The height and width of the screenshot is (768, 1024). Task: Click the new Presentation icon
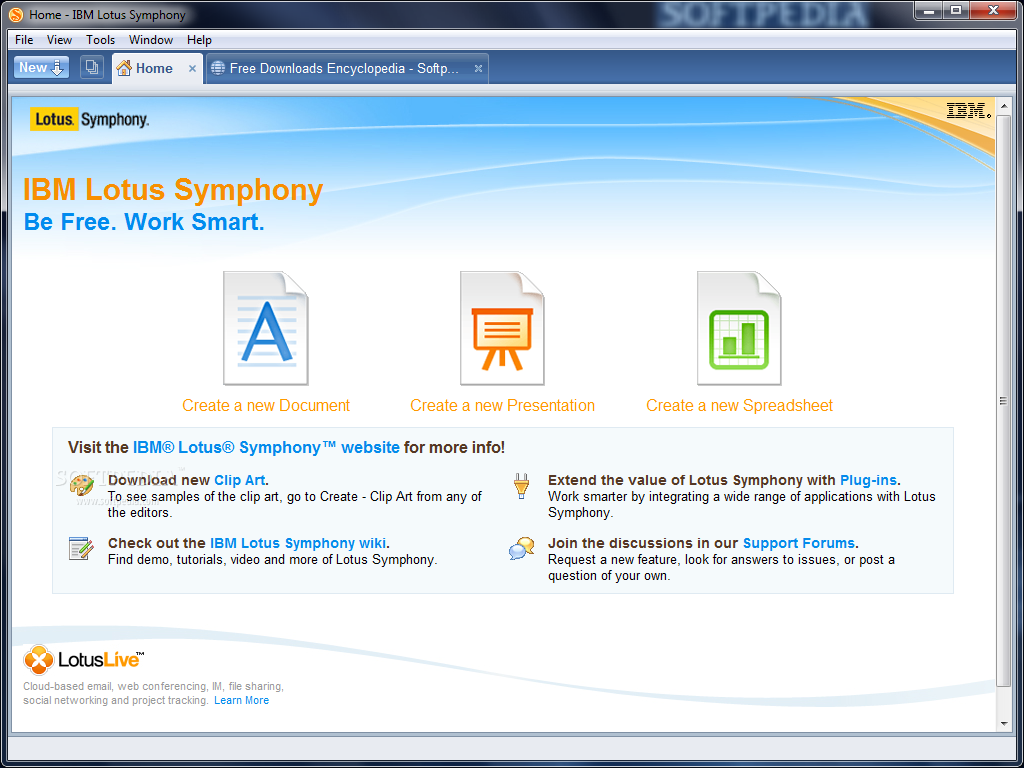point(502,328)
